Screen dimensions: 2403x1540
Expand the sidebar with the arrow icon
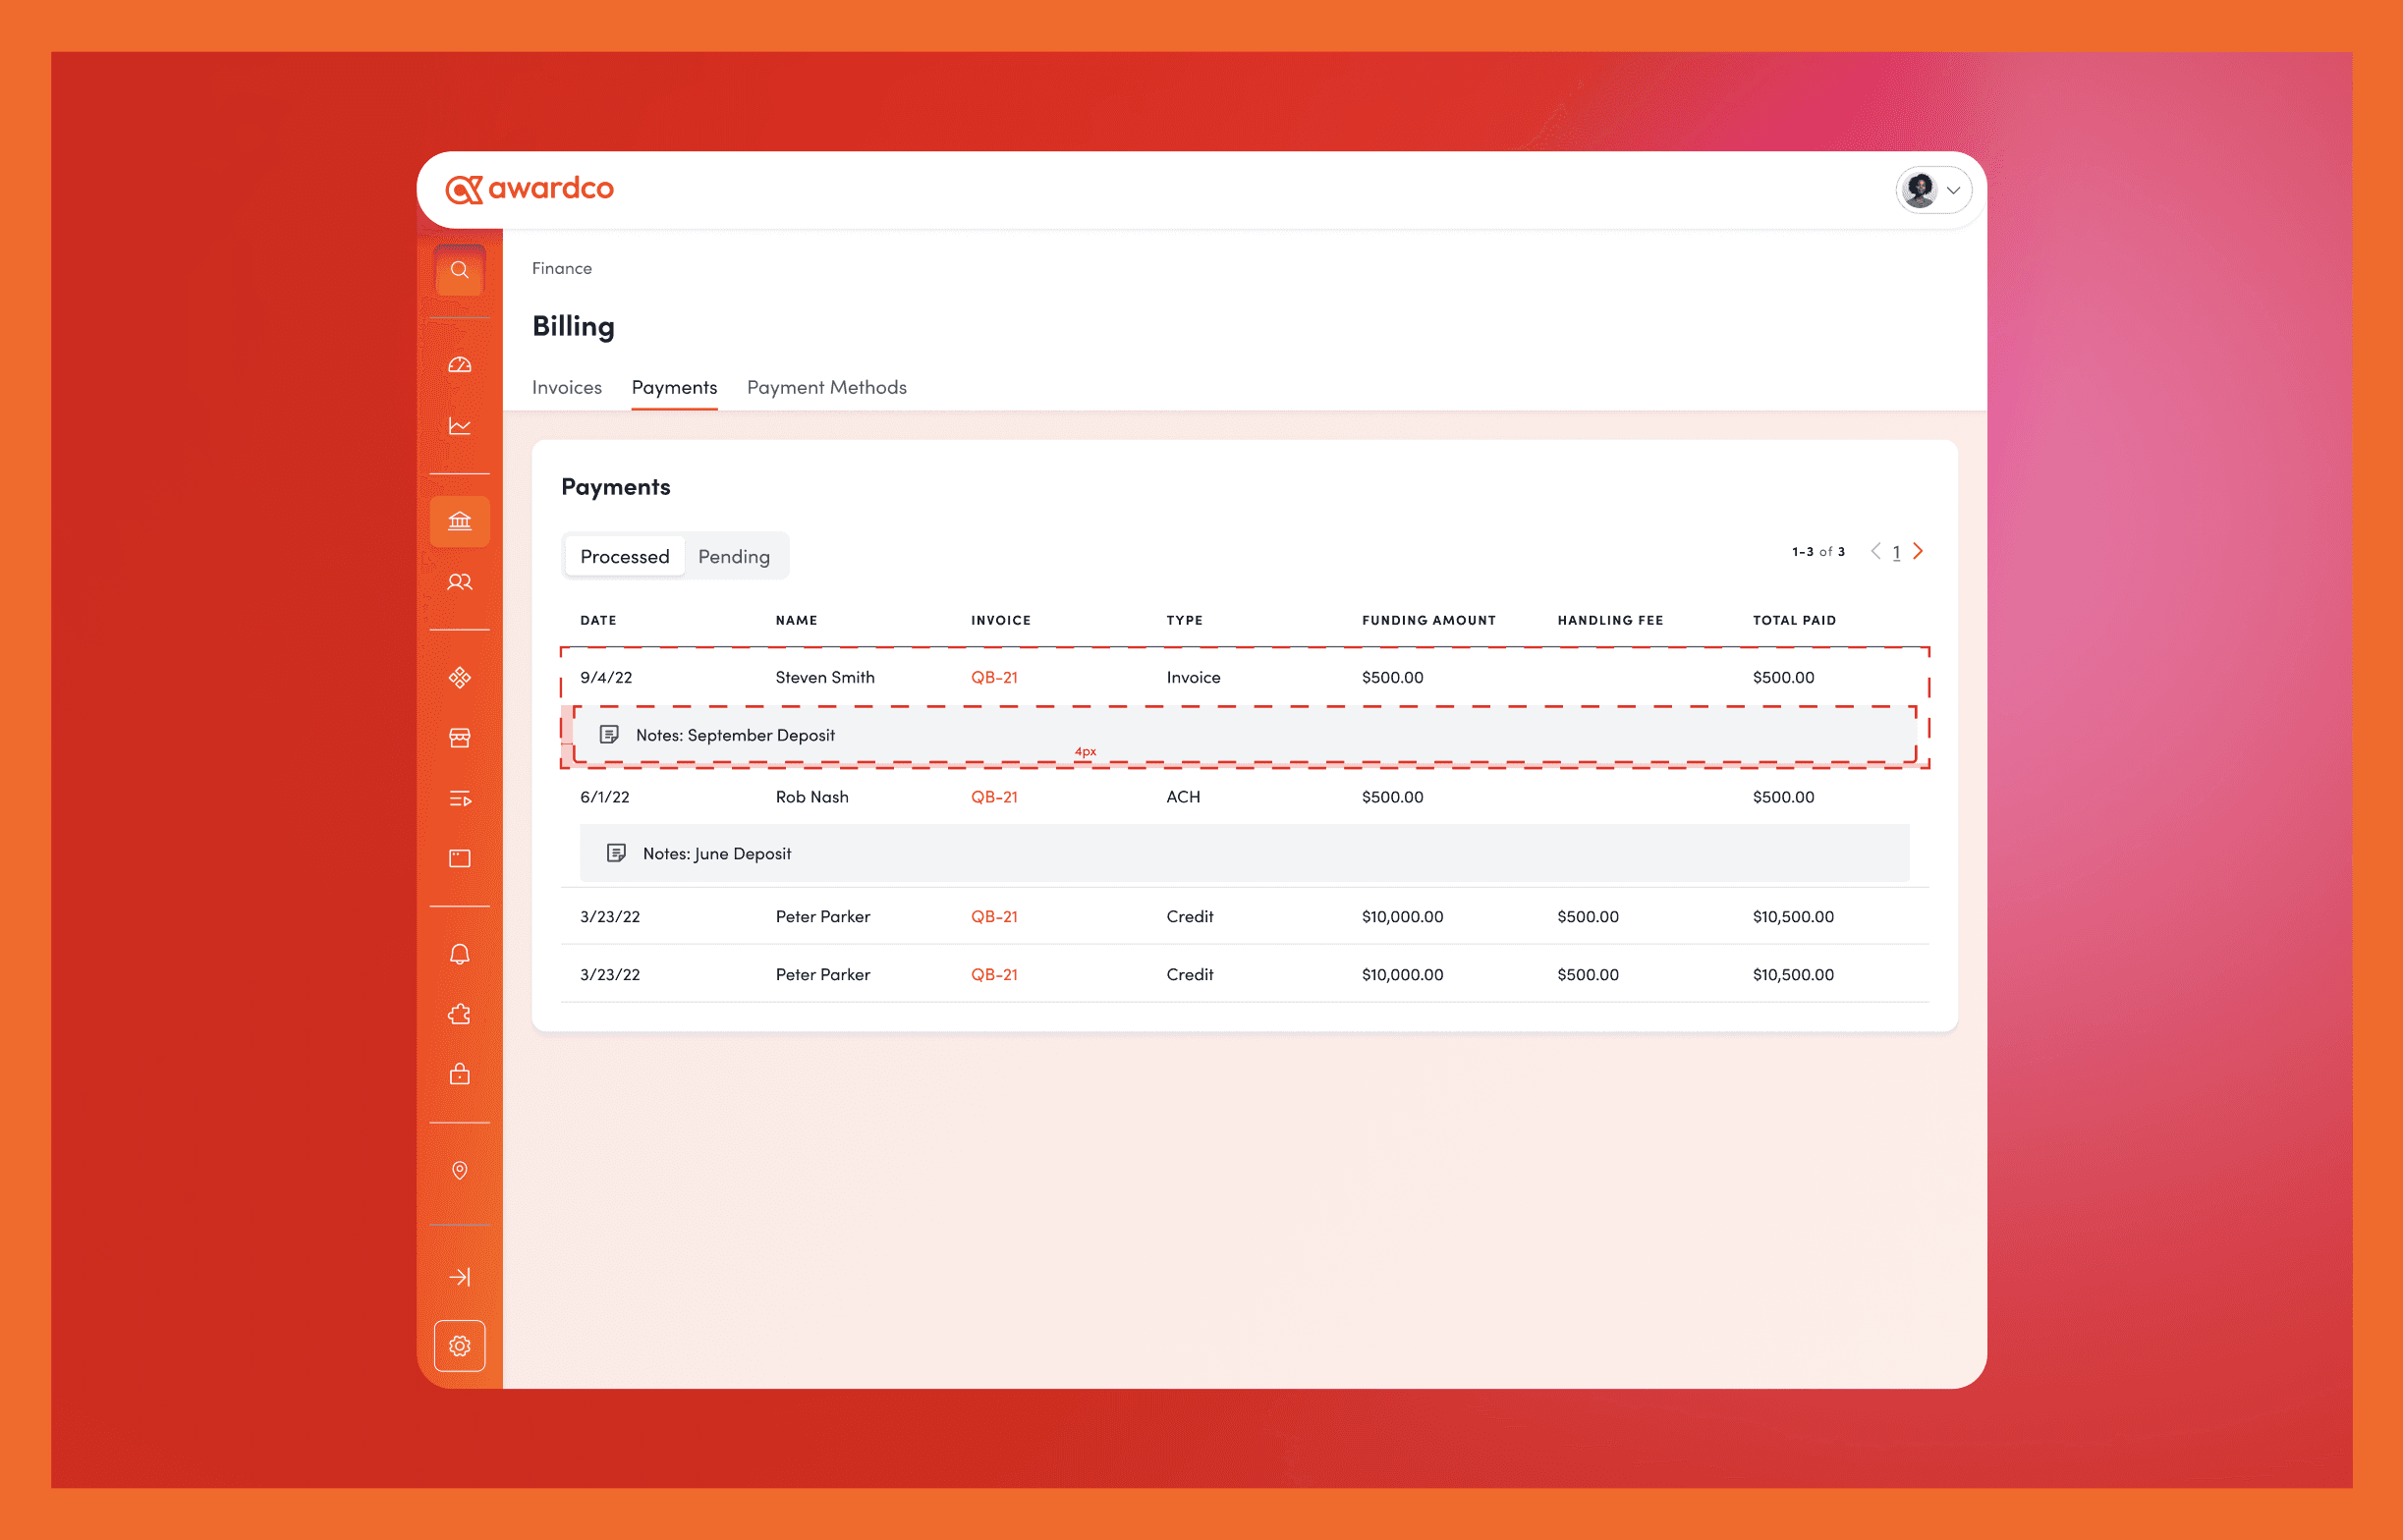pyautogui.click(x=460, y=1278)
